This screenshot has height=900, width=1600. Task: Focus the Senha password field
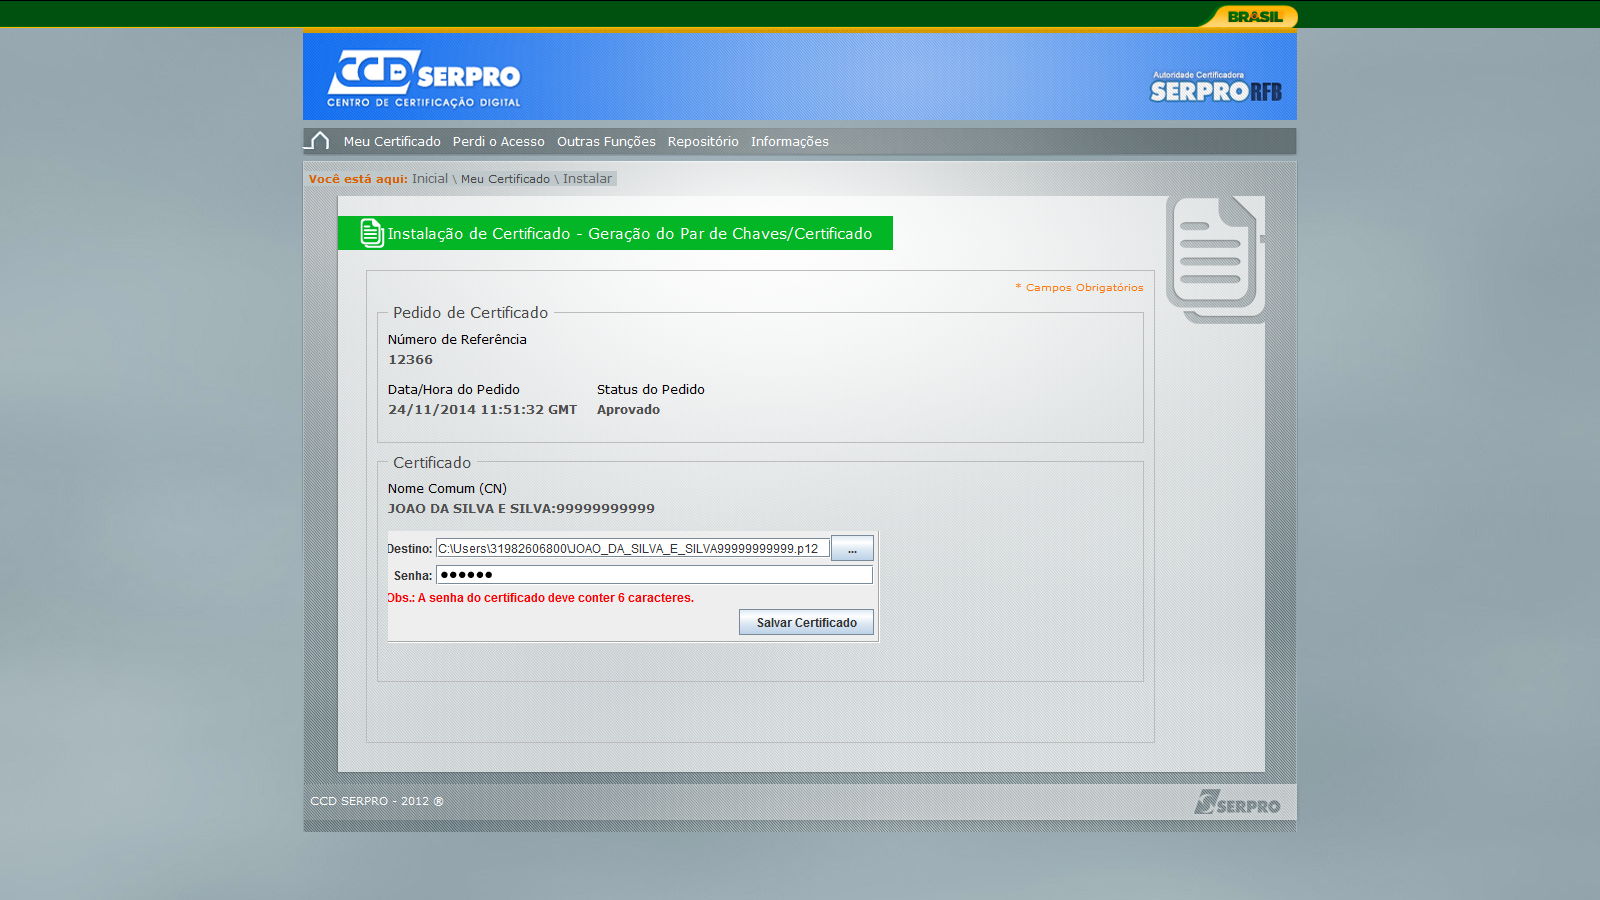click(x=654, y=575)
